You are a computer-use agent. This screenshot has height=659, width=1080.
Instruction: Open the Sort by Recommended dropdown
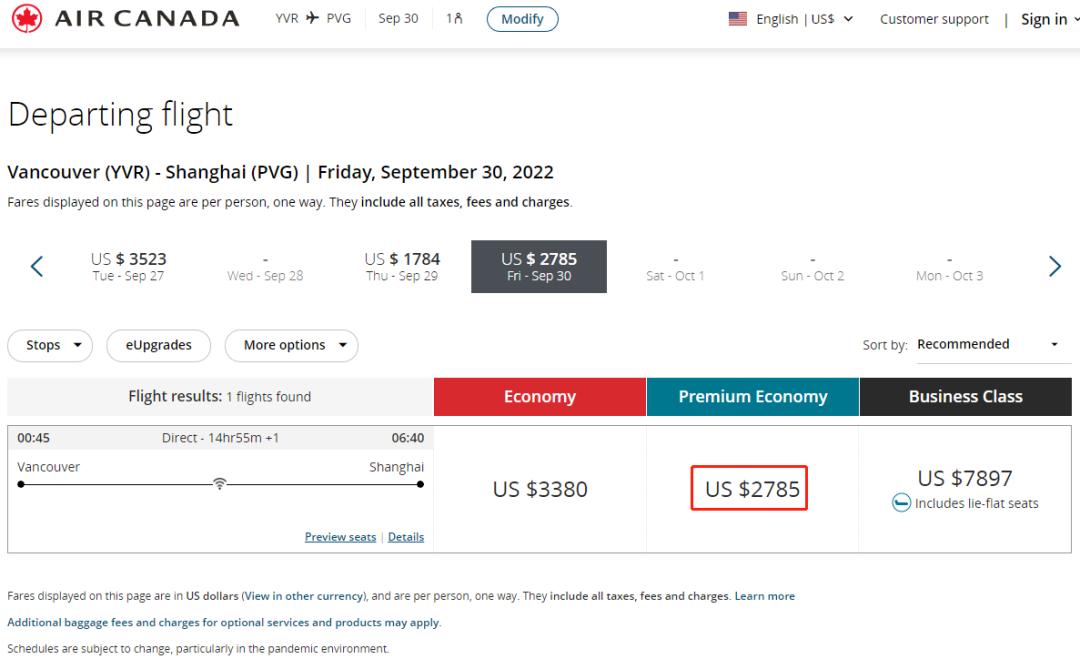987,344
